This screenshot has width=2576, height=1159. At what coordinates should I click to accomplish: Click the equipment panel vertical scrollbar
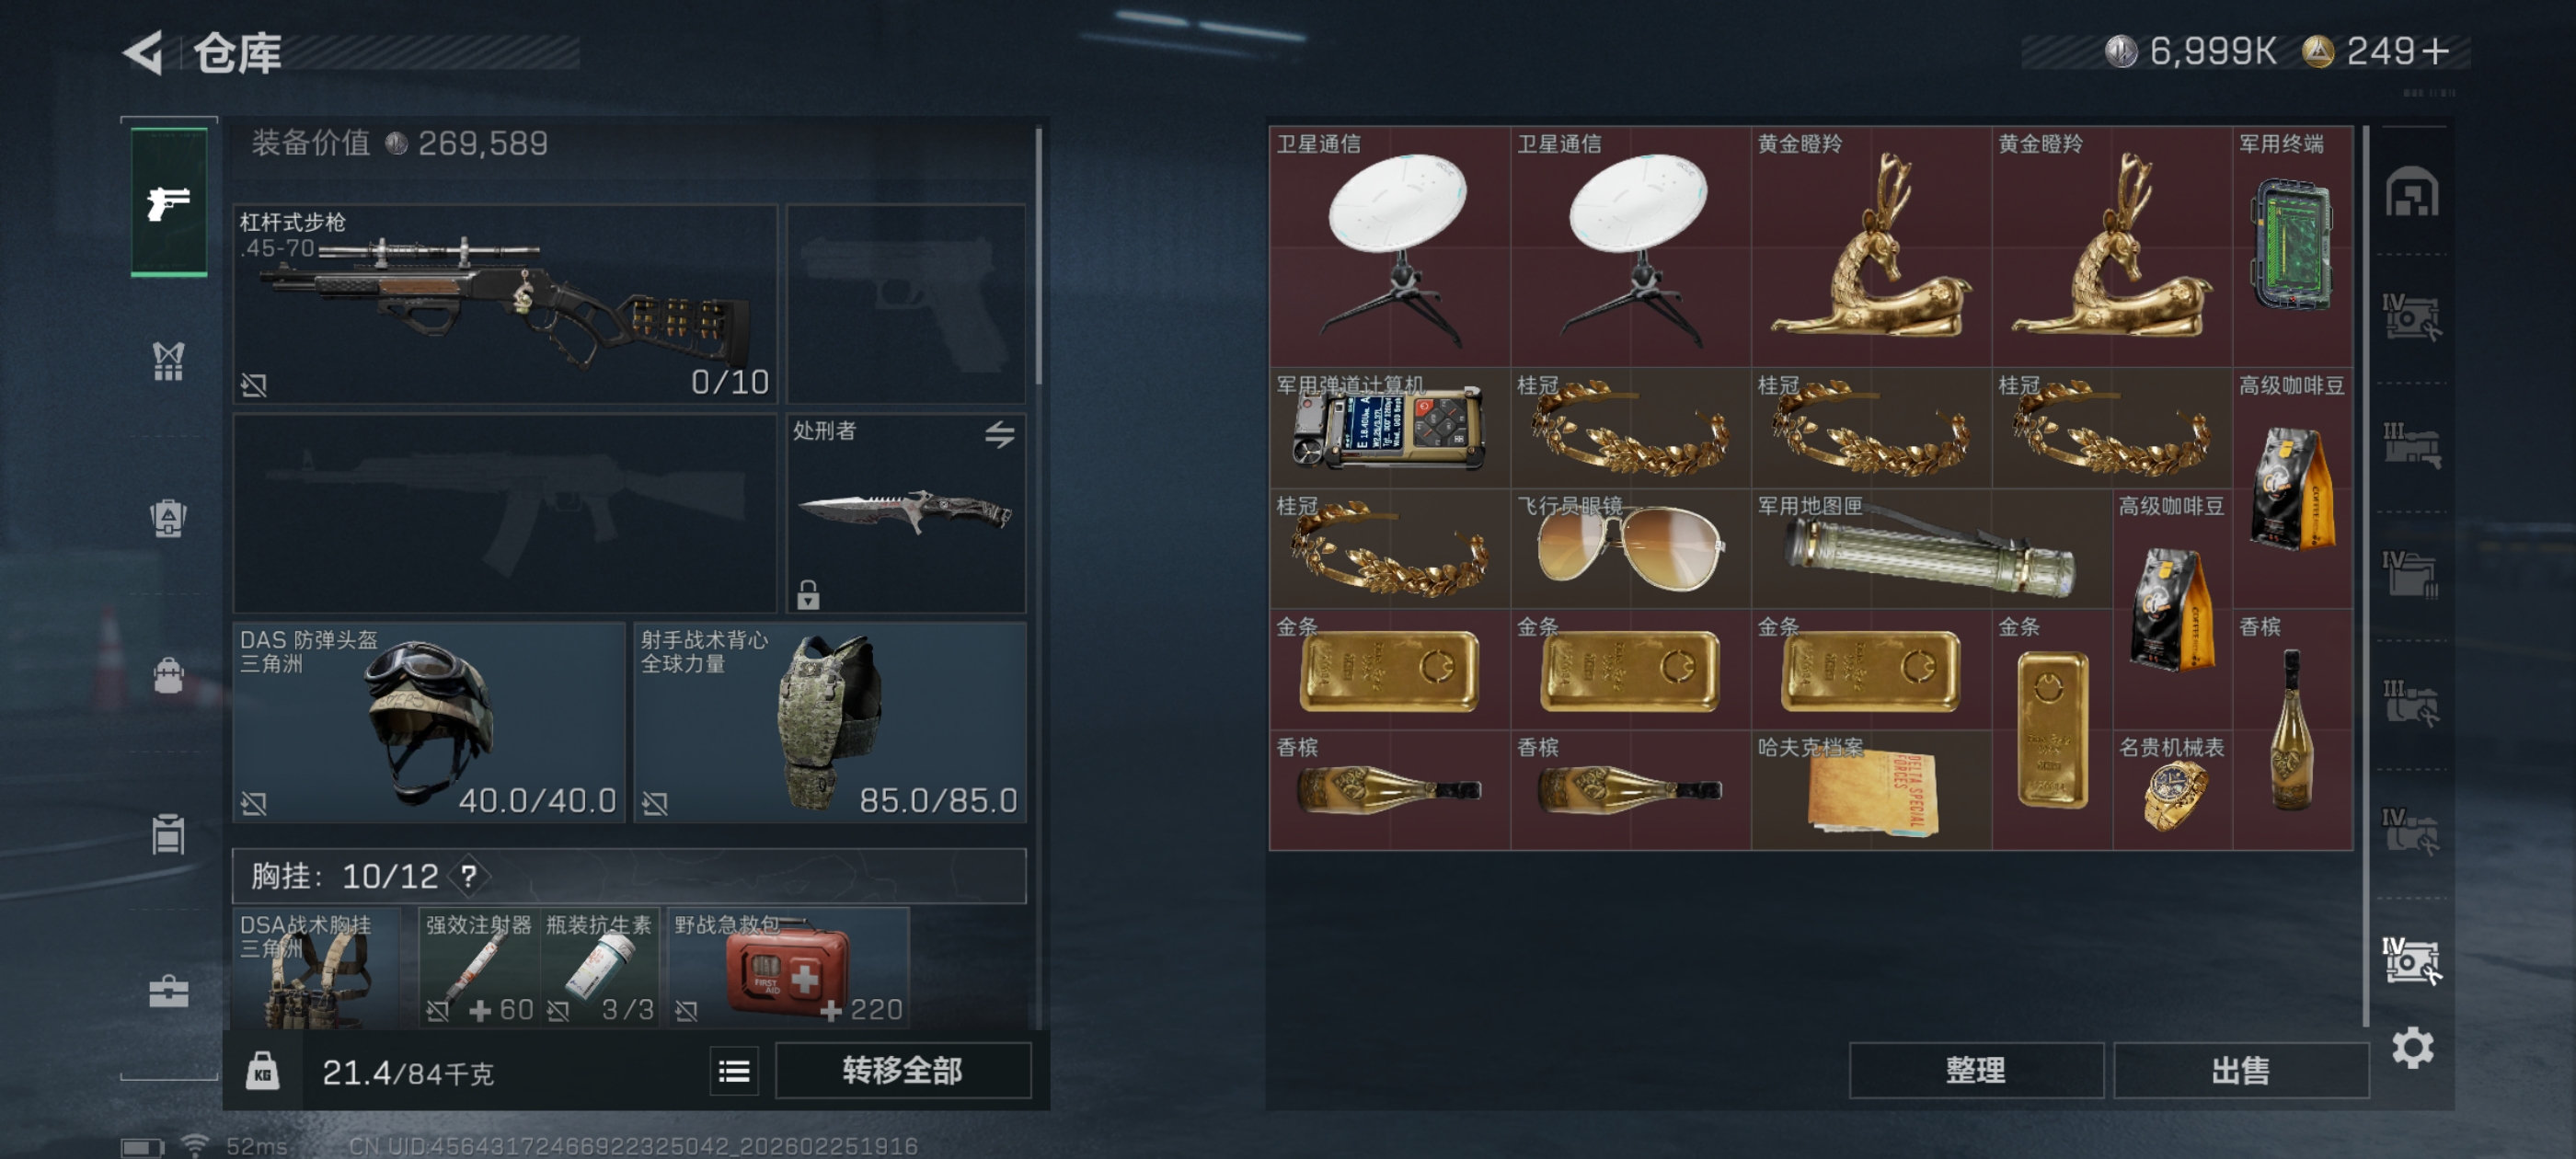(x=1039, y=255)
